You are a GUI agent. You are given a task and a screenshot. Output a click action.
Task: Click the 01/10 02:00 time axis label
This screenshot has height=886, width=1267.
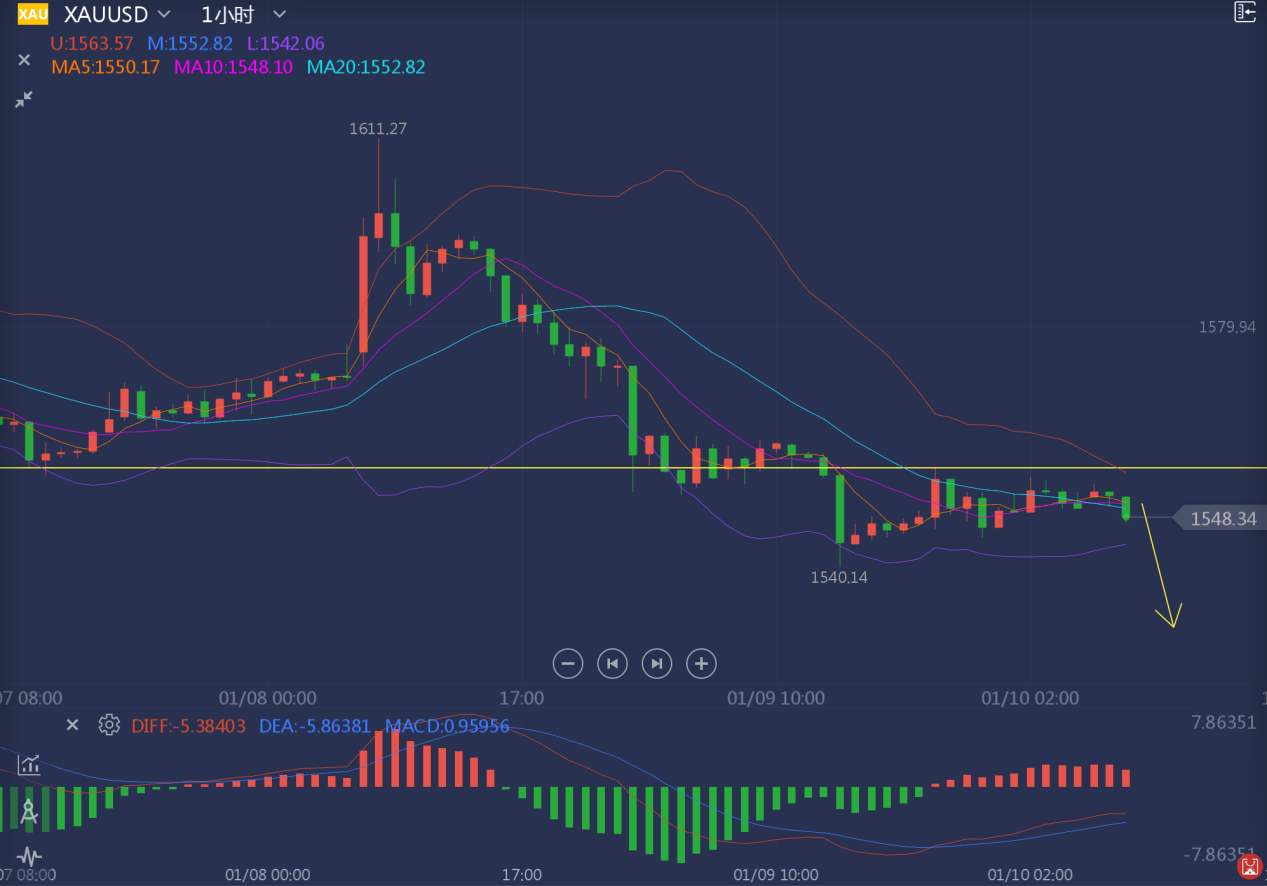tap(1031, 698)
